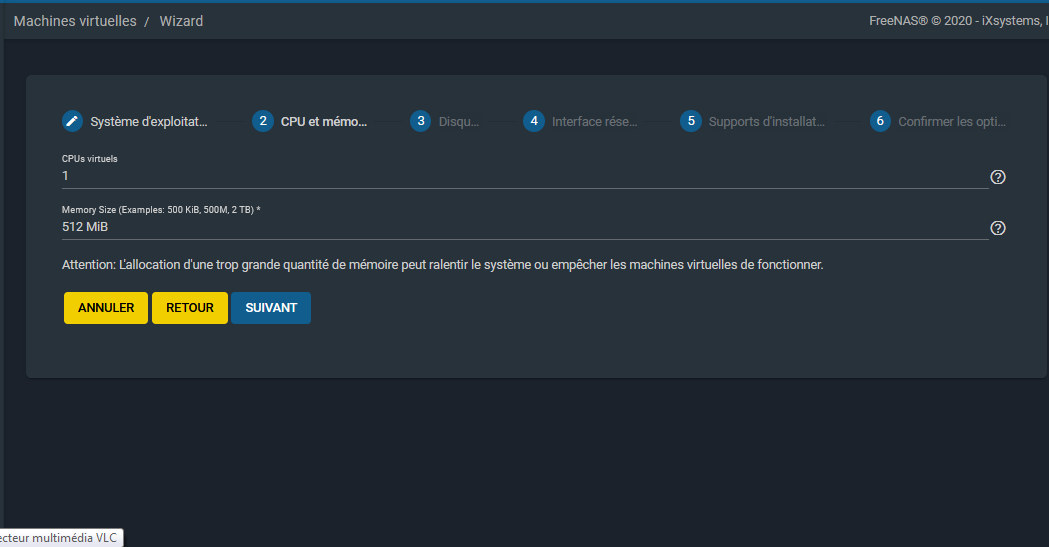Focus the CPUs virtuels input field

[x=524, y=176]
